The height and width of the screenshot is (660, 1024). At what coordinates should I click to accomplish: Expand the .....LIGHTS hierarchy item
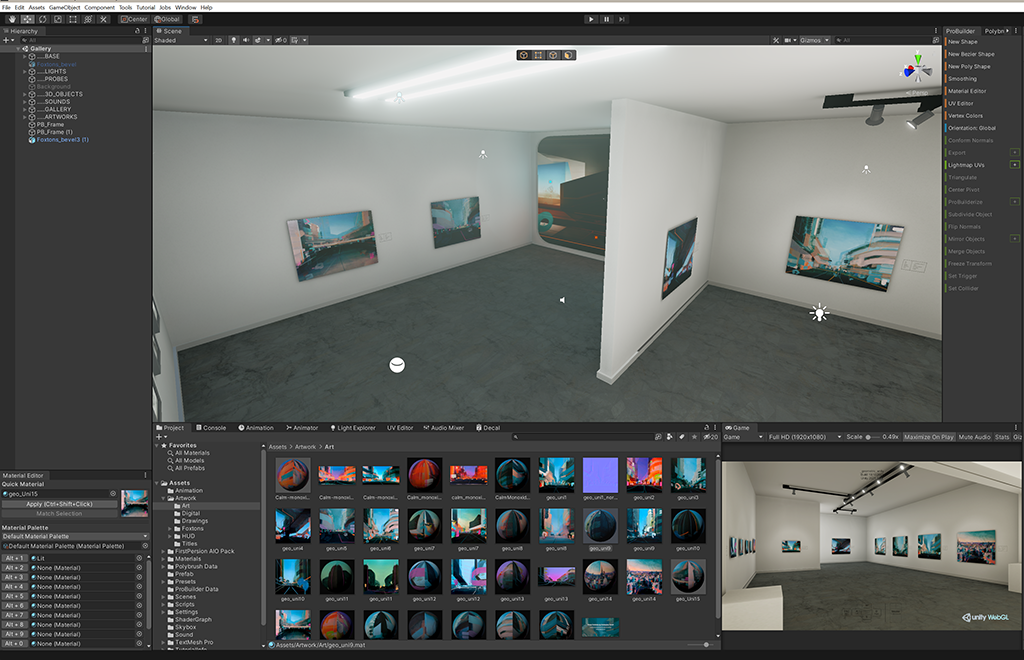click(25, 71)
